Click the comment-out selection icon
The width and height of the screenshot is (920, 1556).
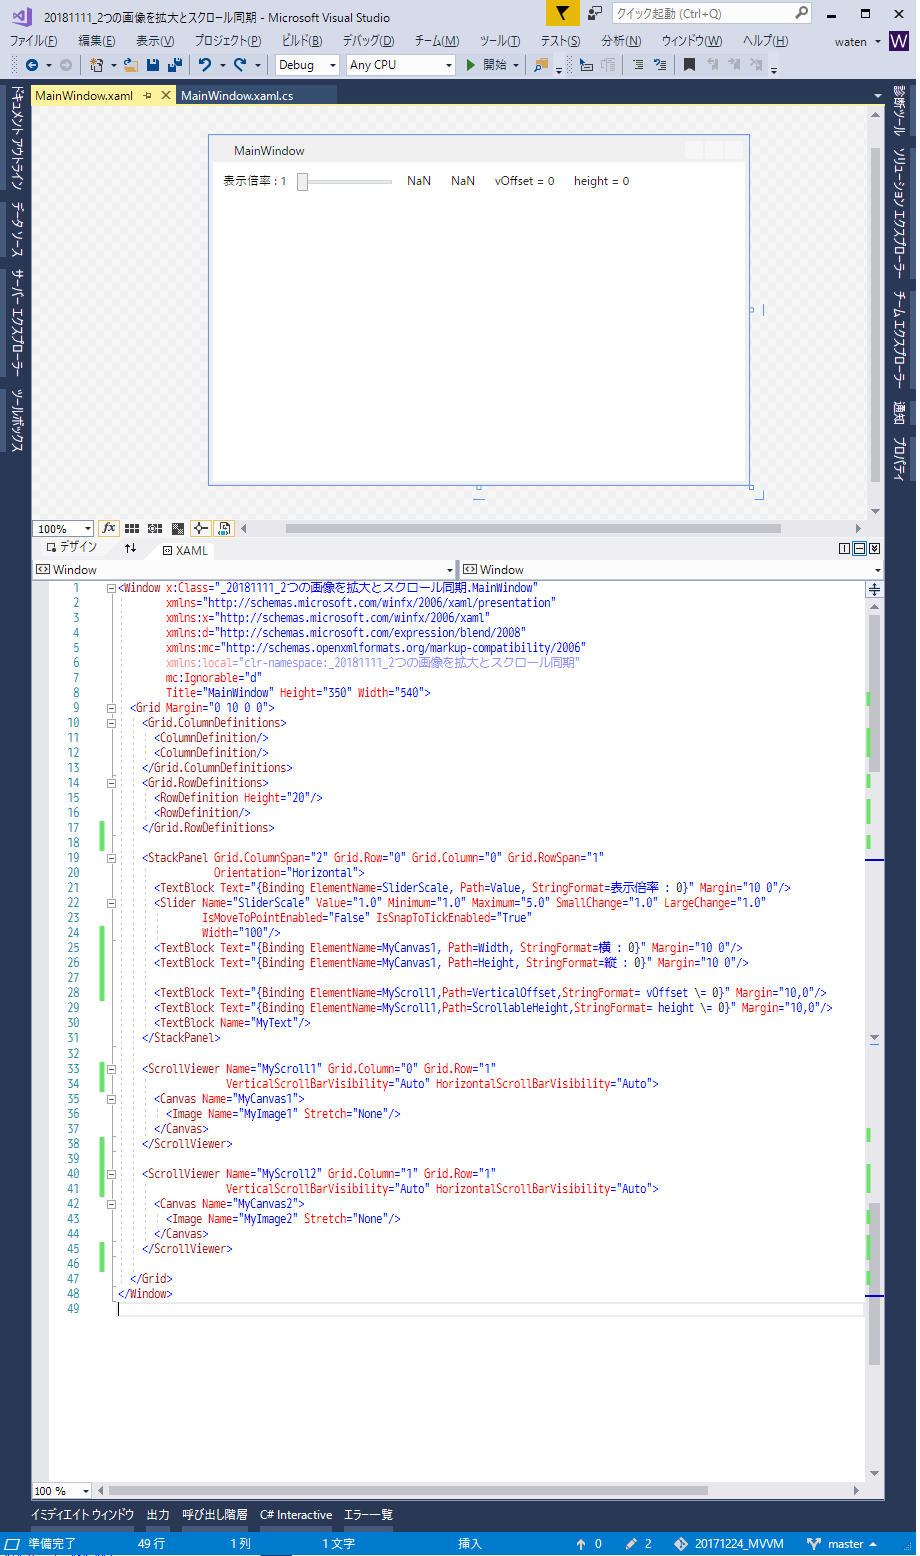(x=638, y=65)
